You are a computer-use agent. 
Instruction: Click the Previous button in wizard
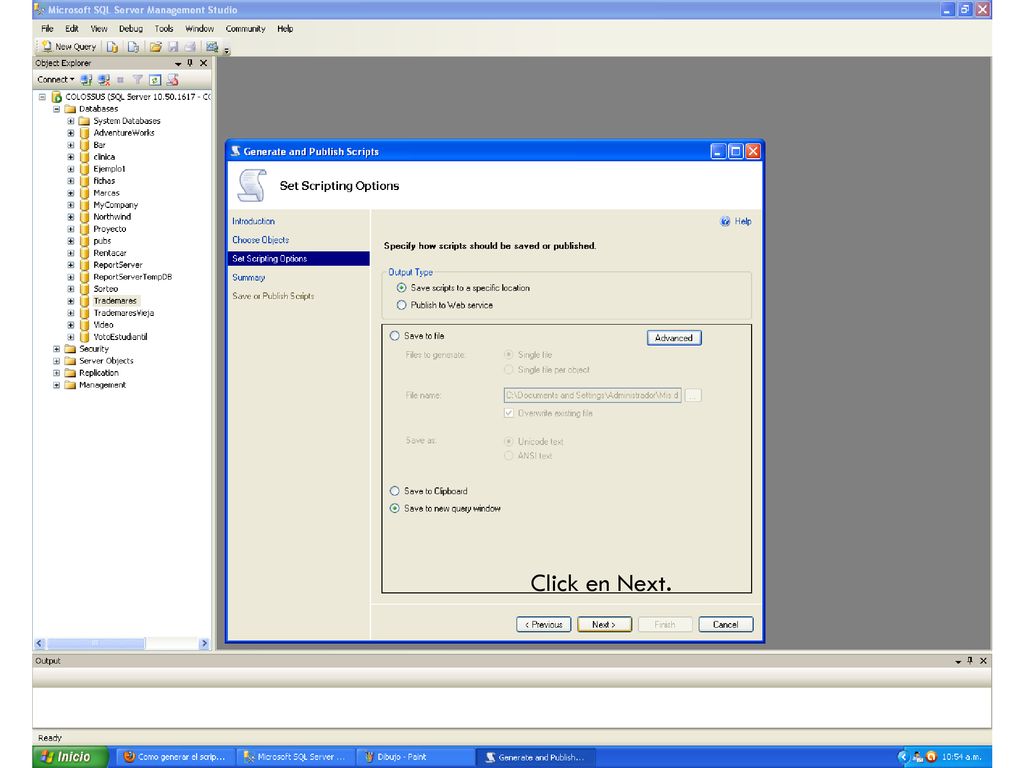[543, 624]
